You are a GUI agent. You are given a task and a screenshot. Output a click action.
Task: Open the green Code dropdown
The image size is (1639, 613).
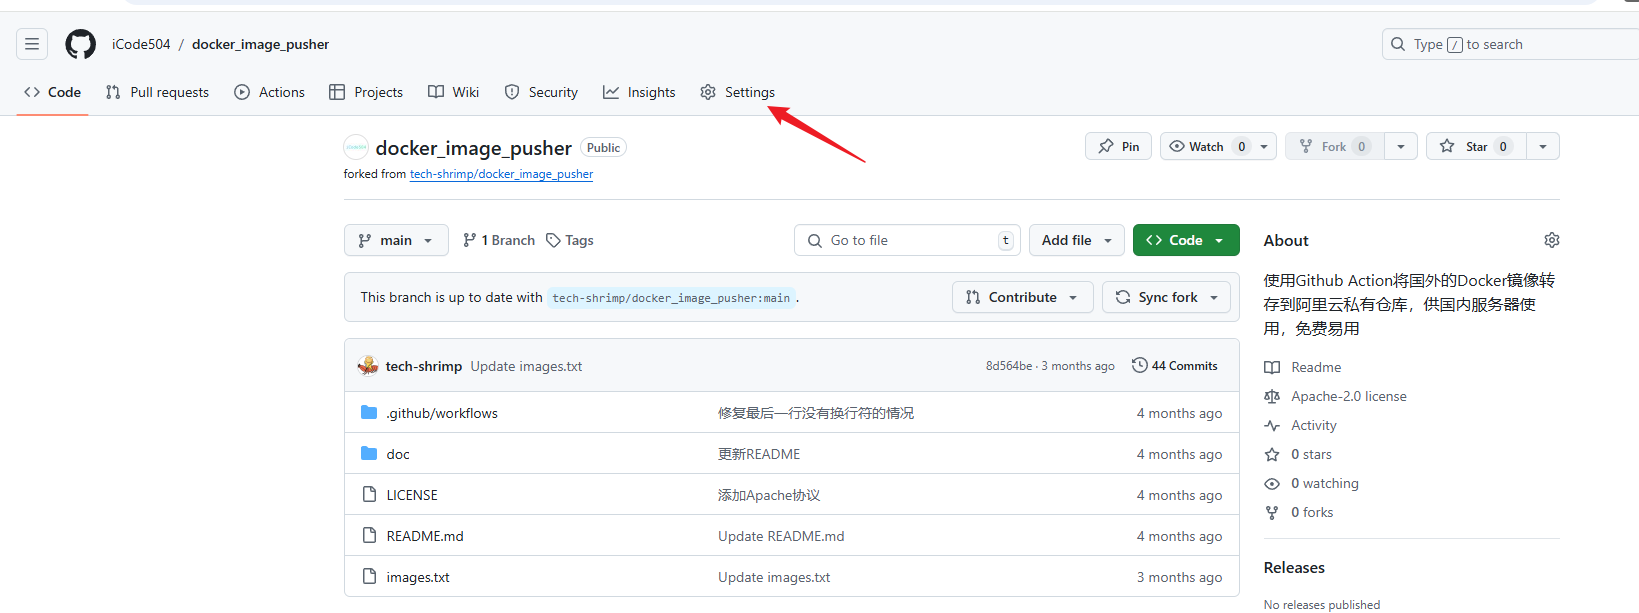click(1185, 240)
